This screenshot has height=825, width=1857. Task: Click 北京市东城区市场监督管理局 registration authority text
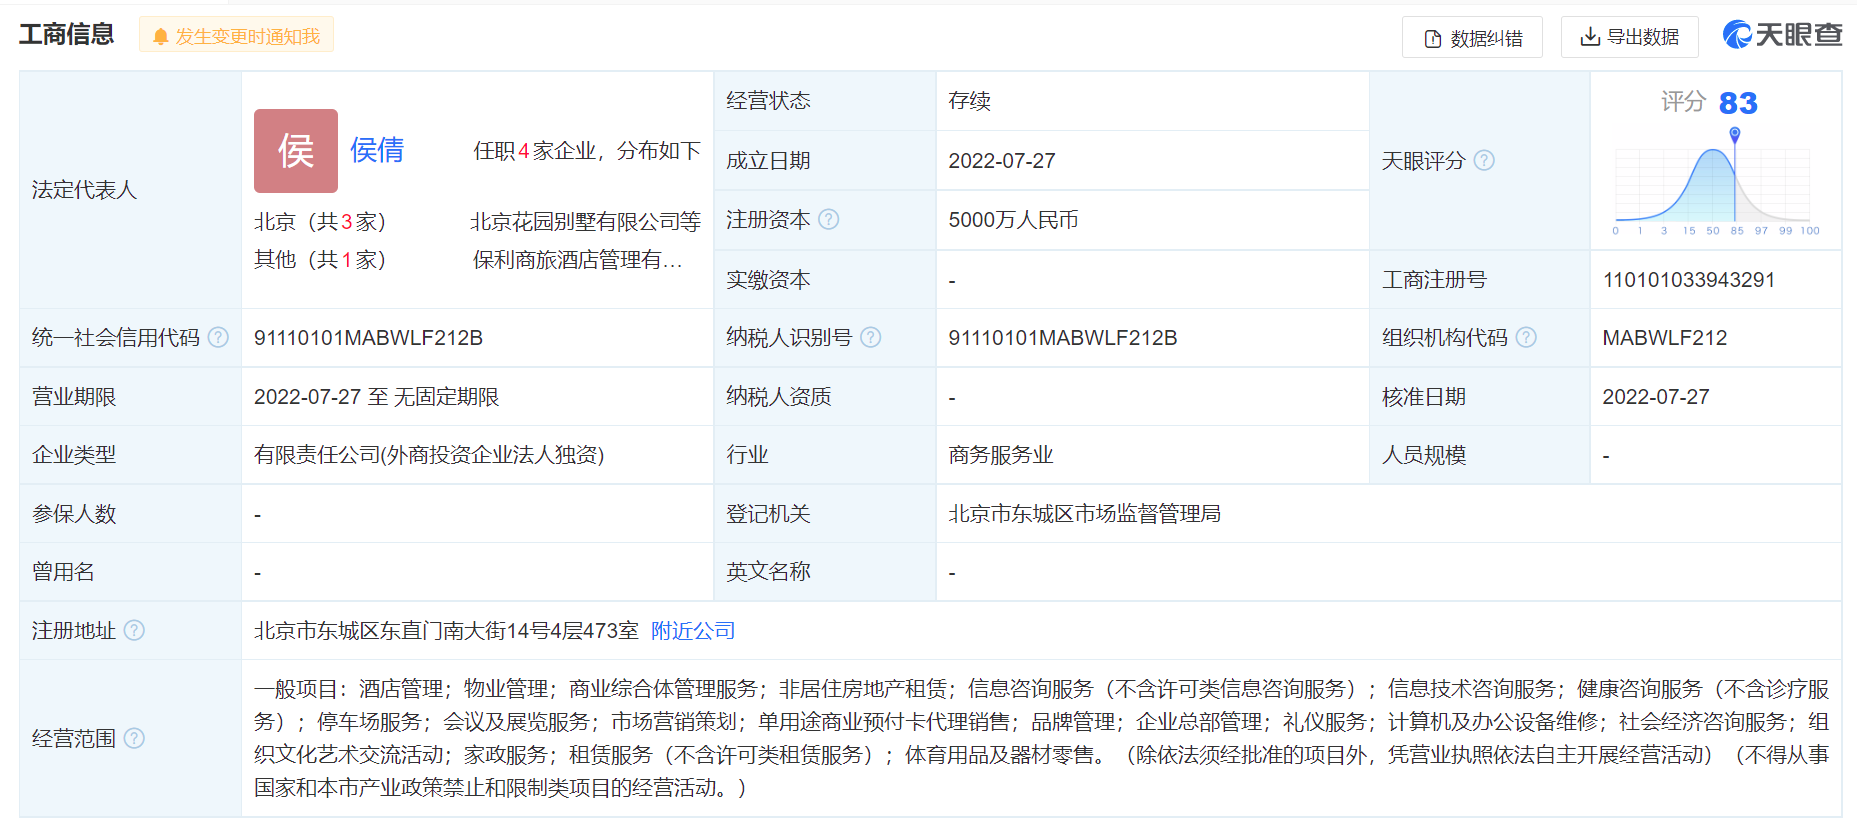(x=1085, y=514)
